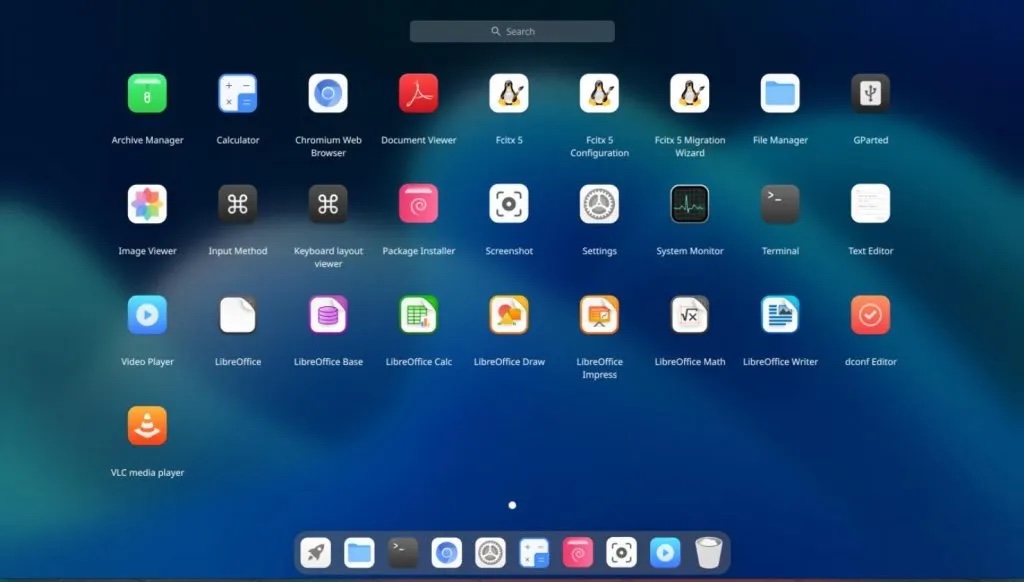Image resolution: width=1024 pixels, height=582 pixels.
Task: Open LibreOffice Math formula editor
Action: coord(689,315)
